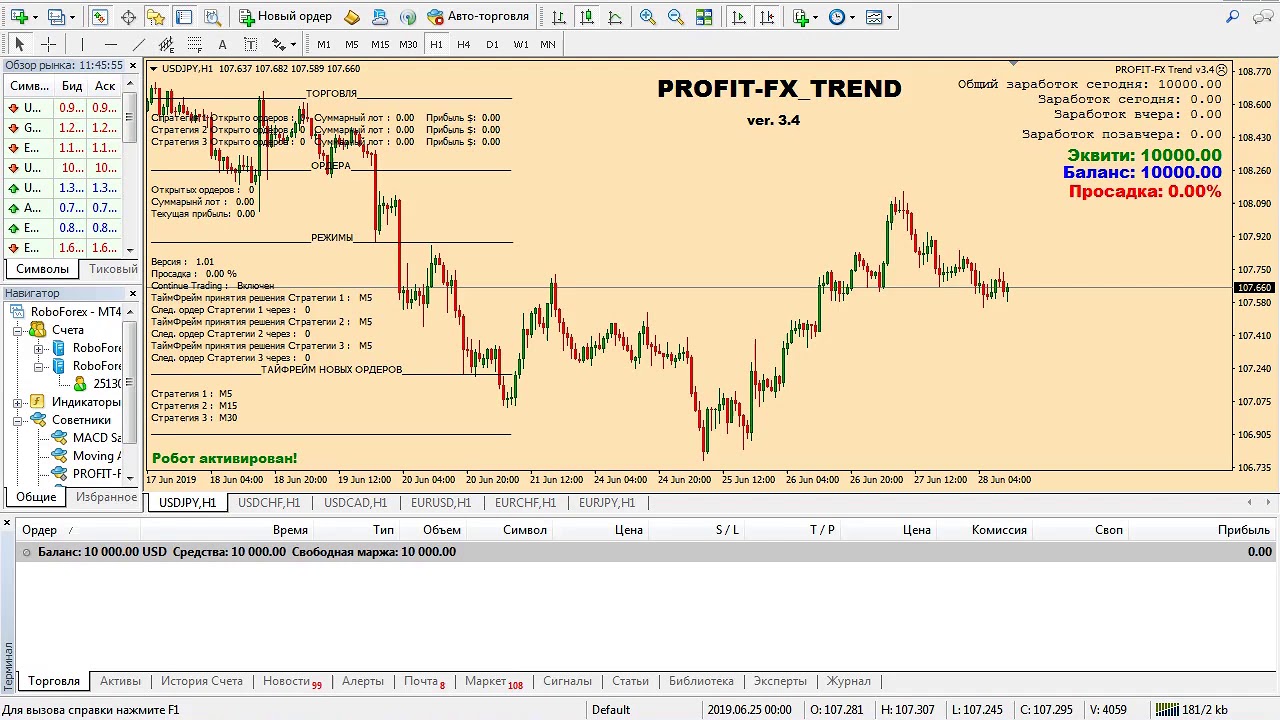Screen dimensions: 1280x720
Task: Select the M15 timeframe
Action: point(380,44)
